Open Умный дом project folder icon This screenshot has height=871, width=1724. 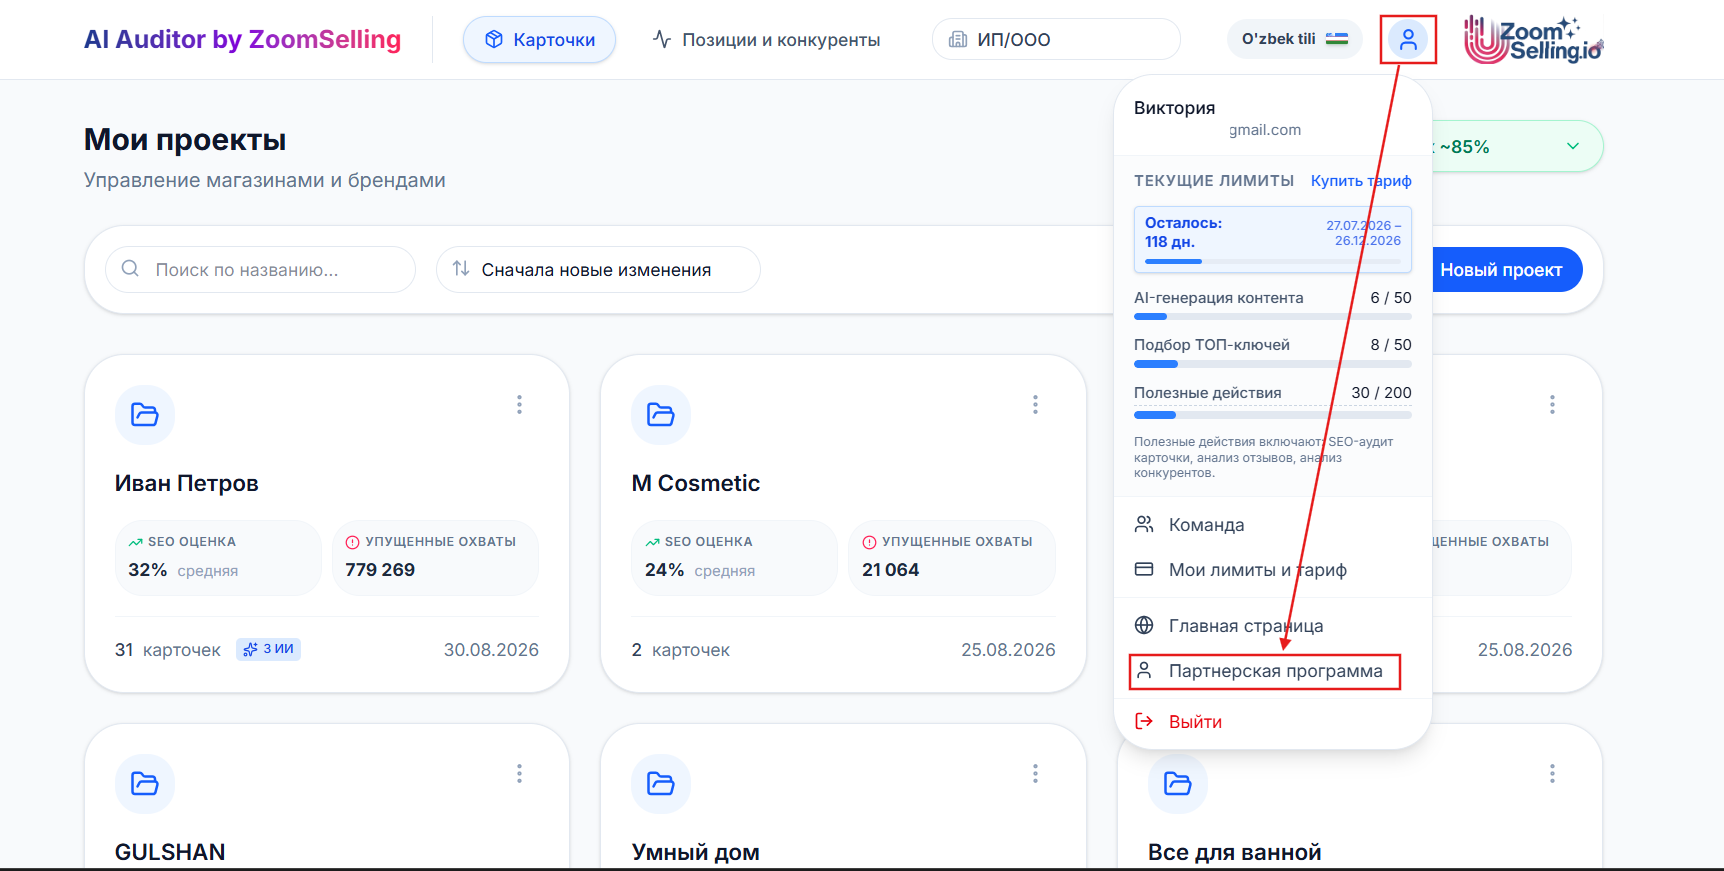point(661,783)
